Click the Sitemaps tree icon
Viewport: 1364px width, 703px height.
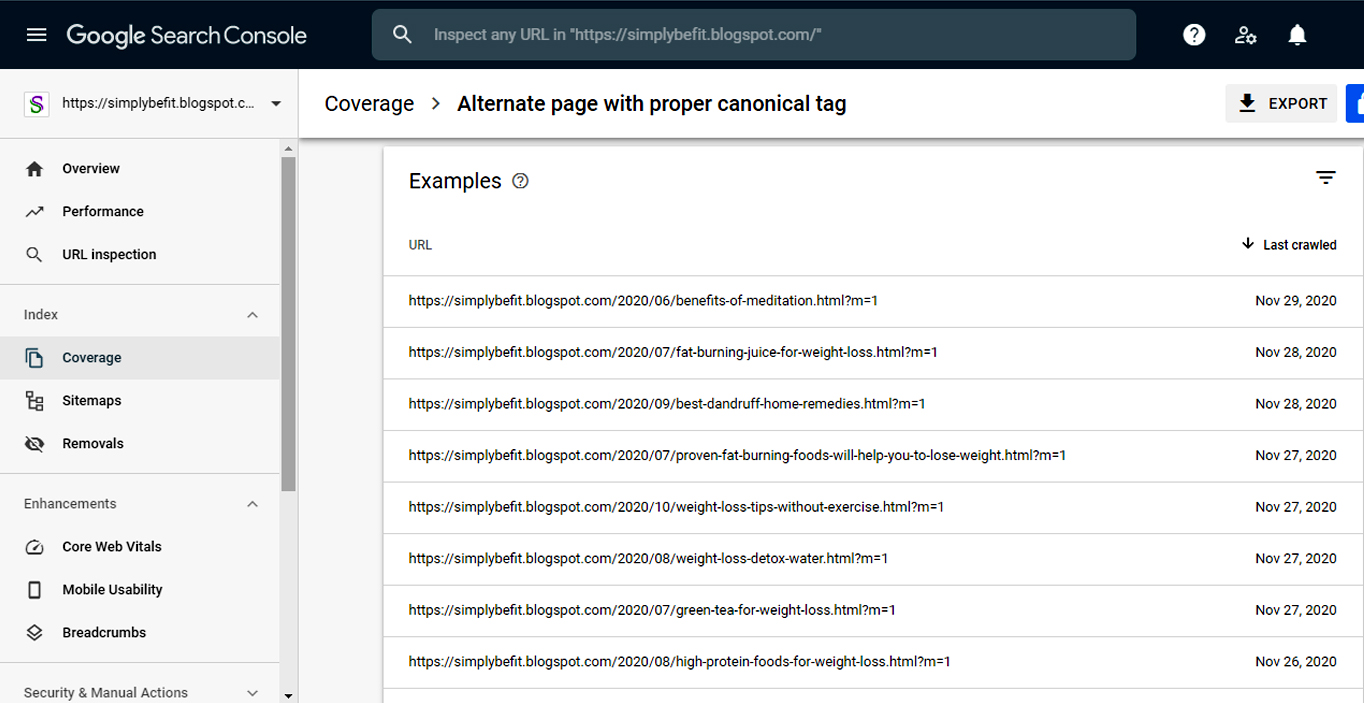(34, 401)
